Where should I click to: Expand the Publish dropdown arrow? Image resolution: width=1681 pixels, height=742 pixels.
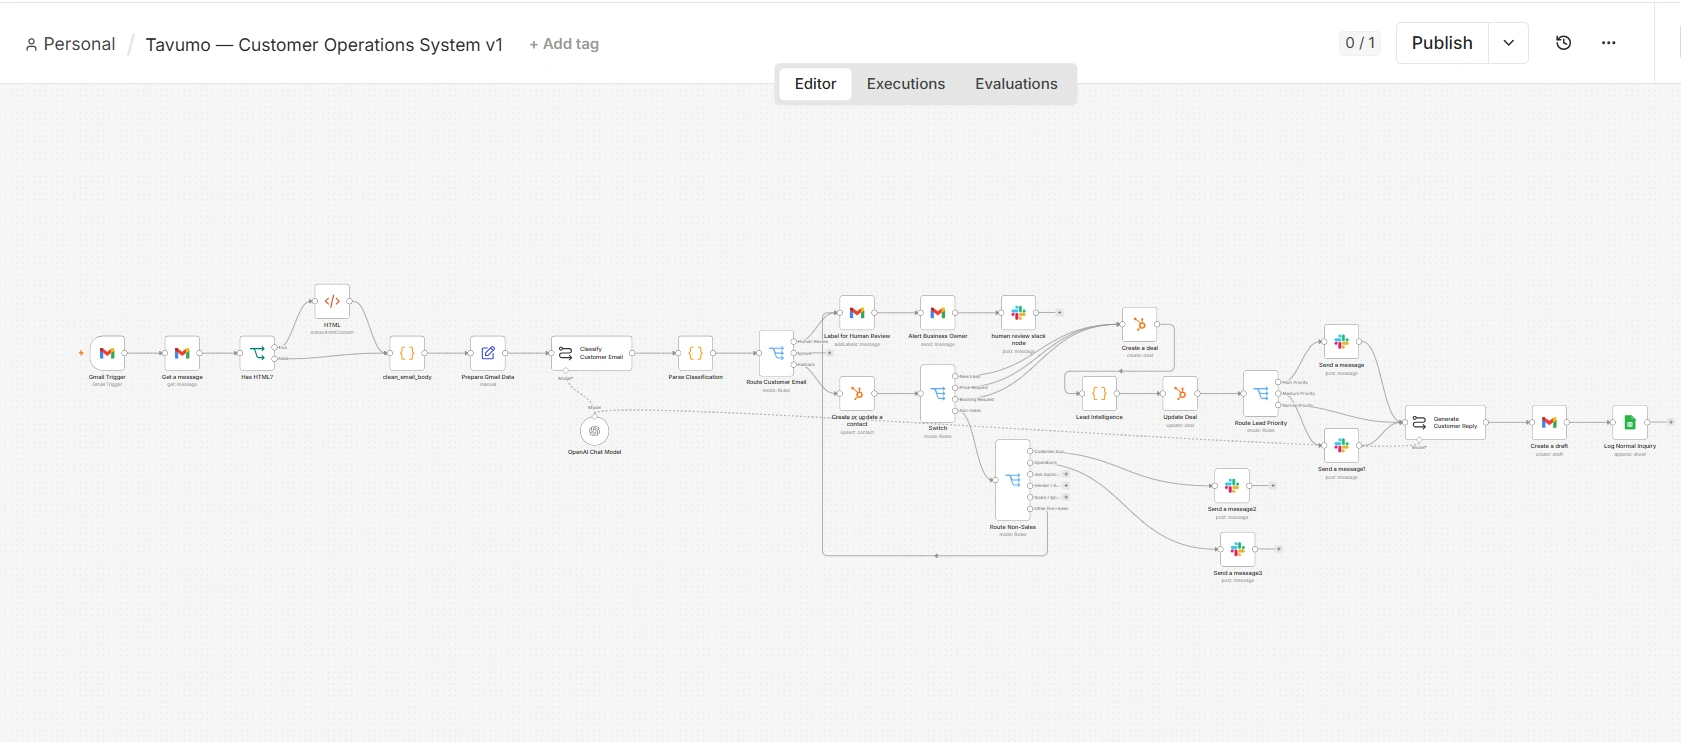click(1508, 43)
